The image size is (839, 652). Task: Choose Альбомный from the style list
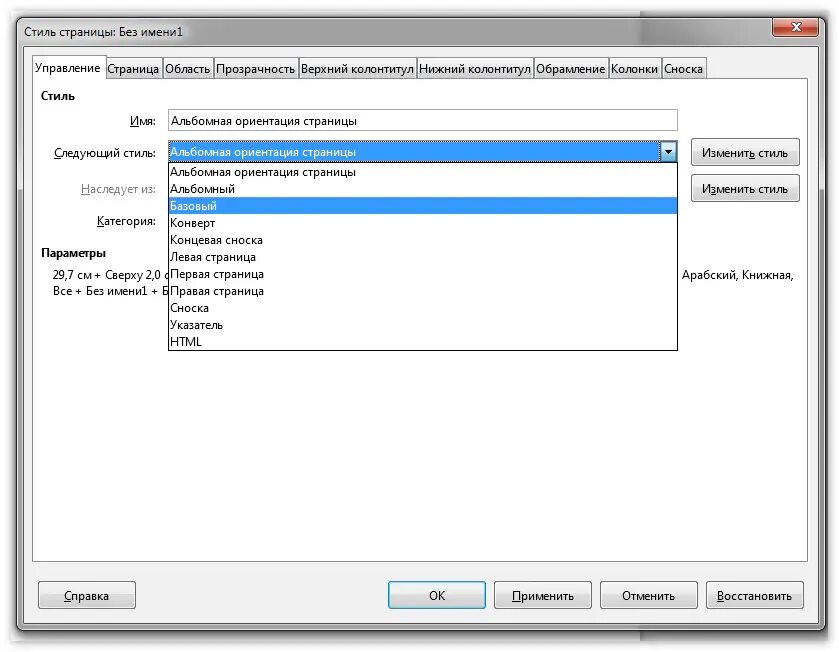423,189
